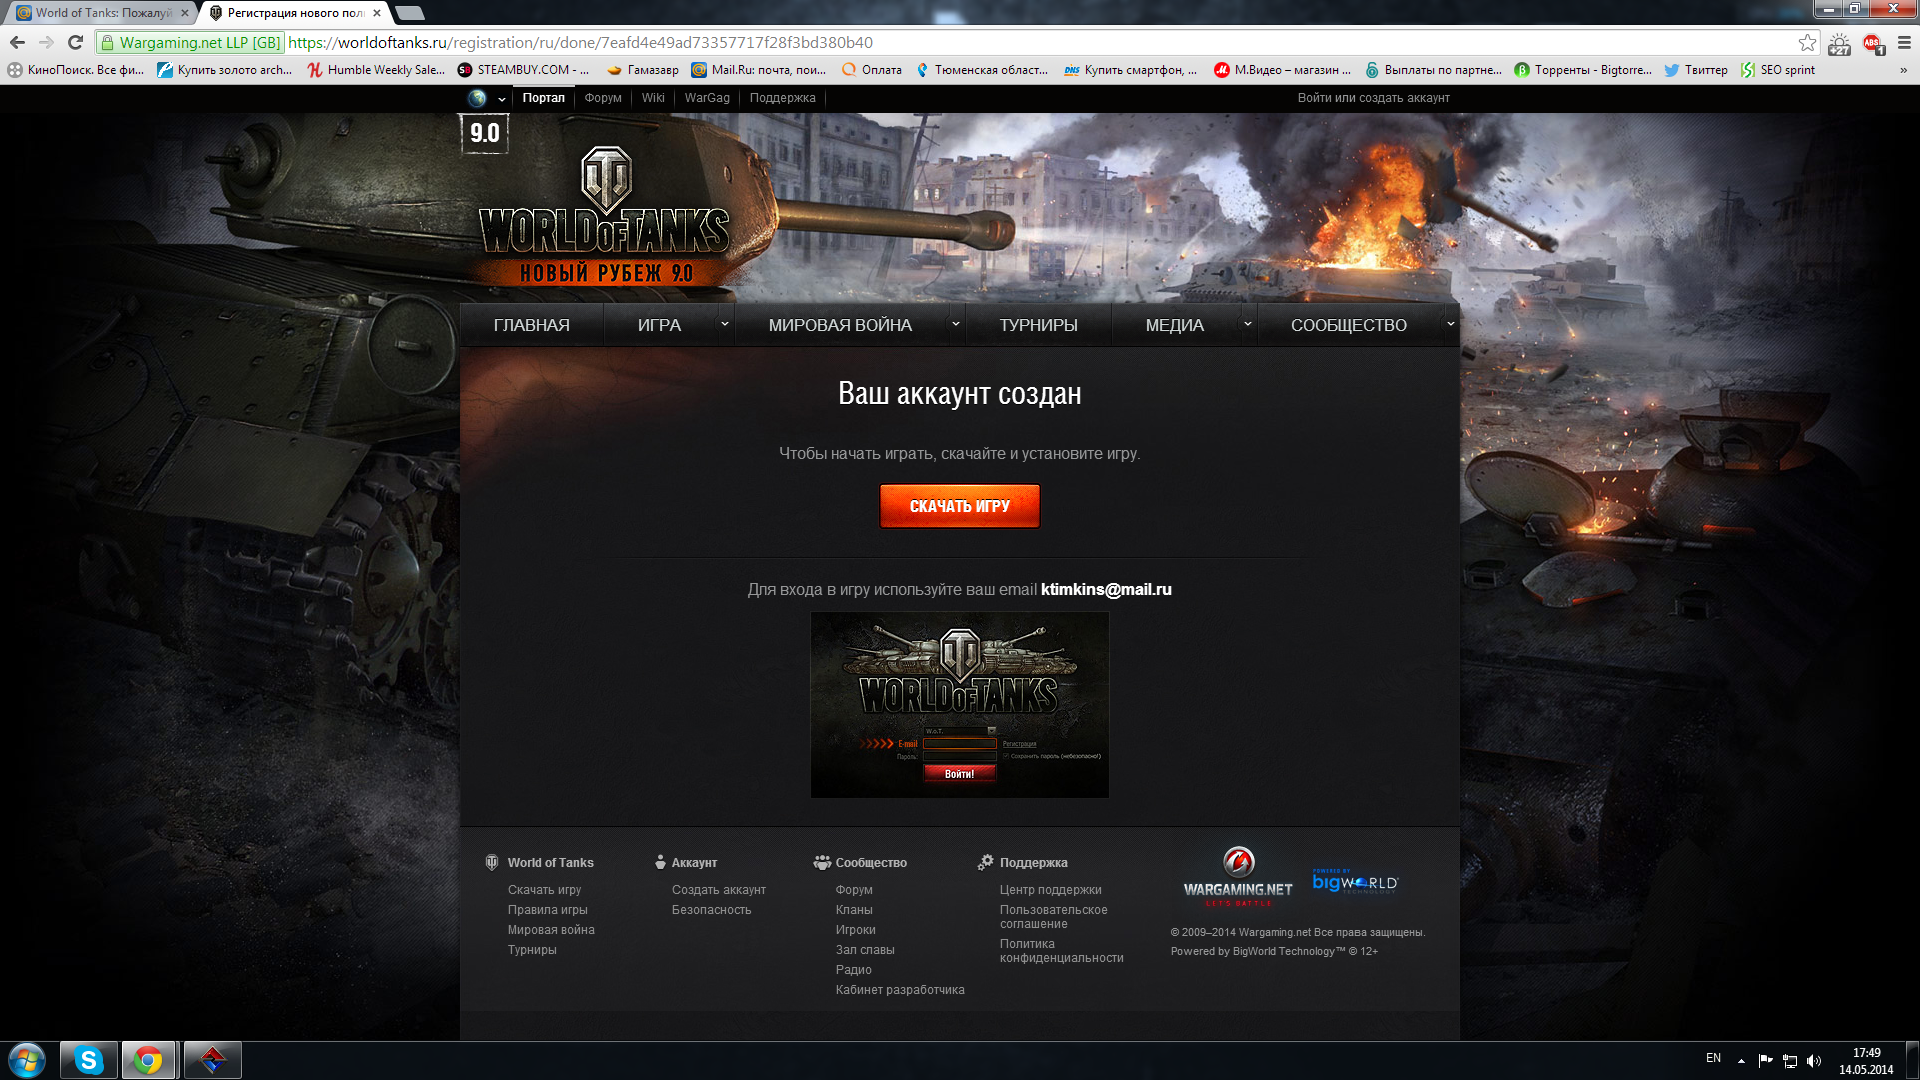Click the green SSL padlock icon
The image size is (1920, 1080).
(107, 42)
